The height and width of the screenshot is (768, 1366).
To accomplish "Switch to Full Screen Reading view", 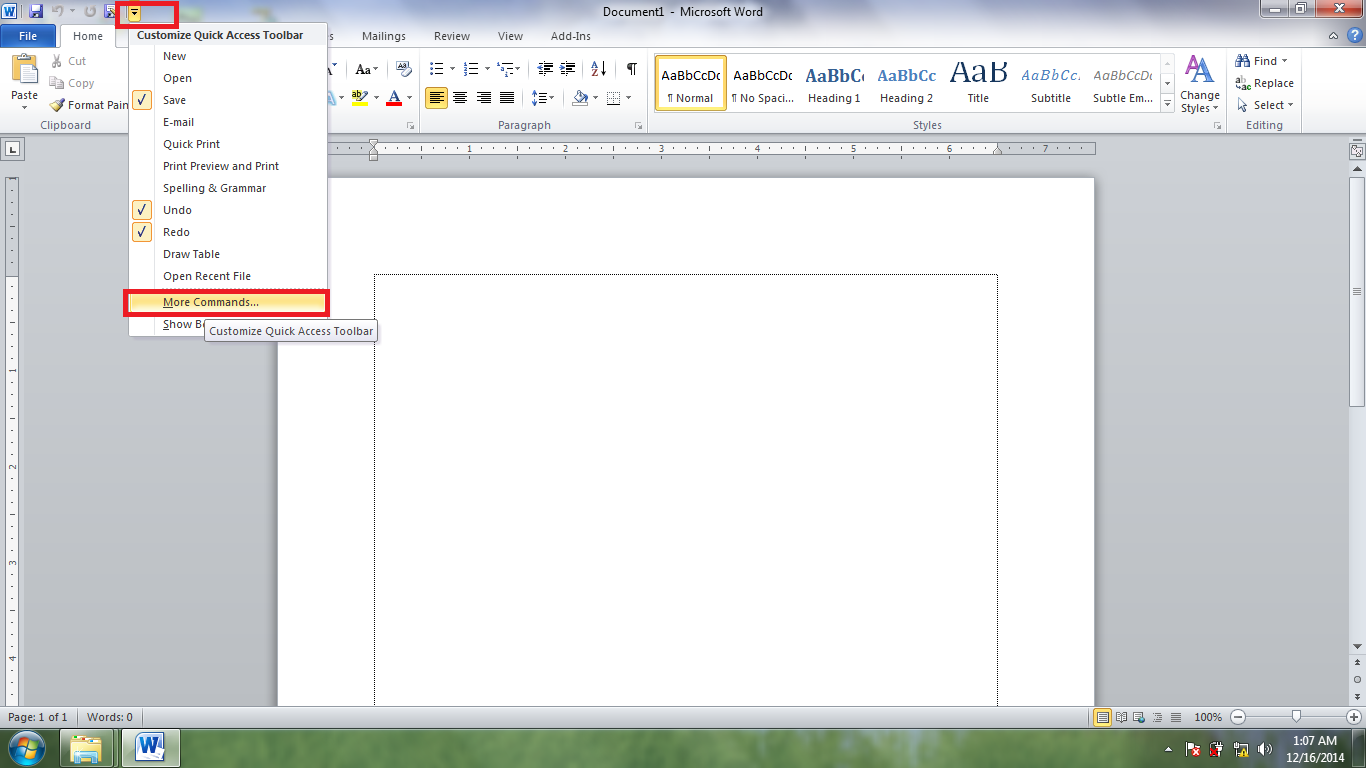I will point(1121,717).
